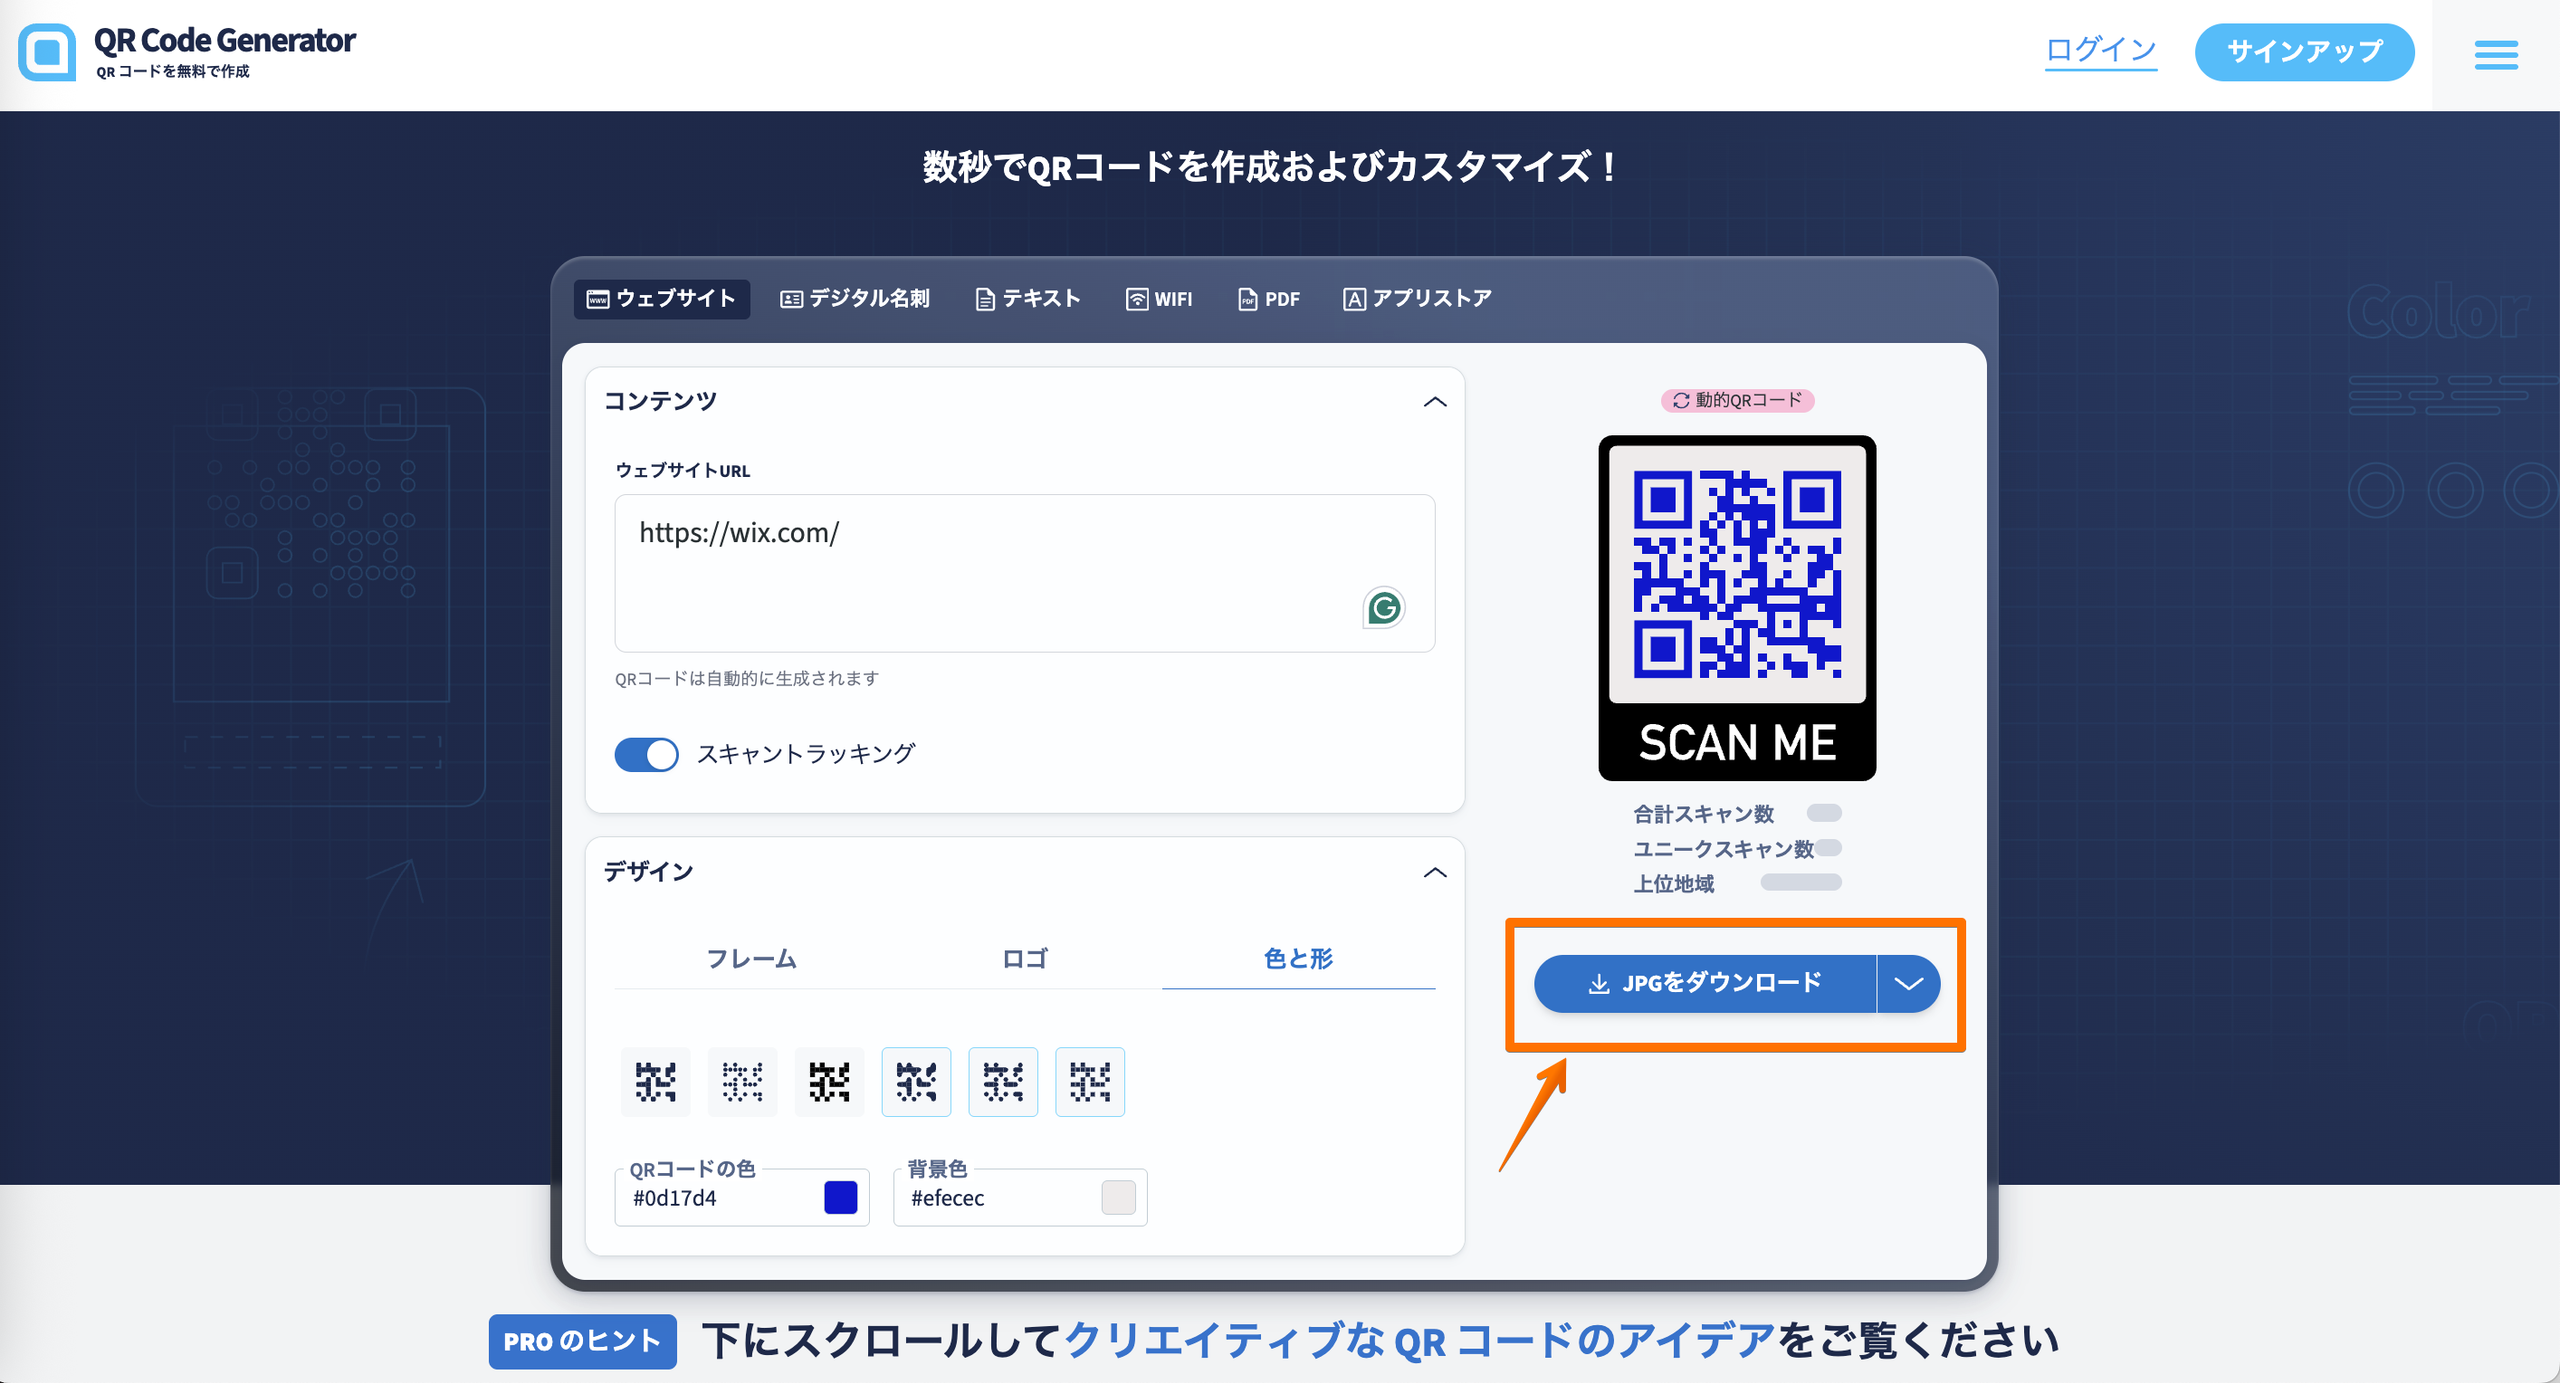
Task: Click the SCAN ME QR code preview
Action: coord(1737,608)
